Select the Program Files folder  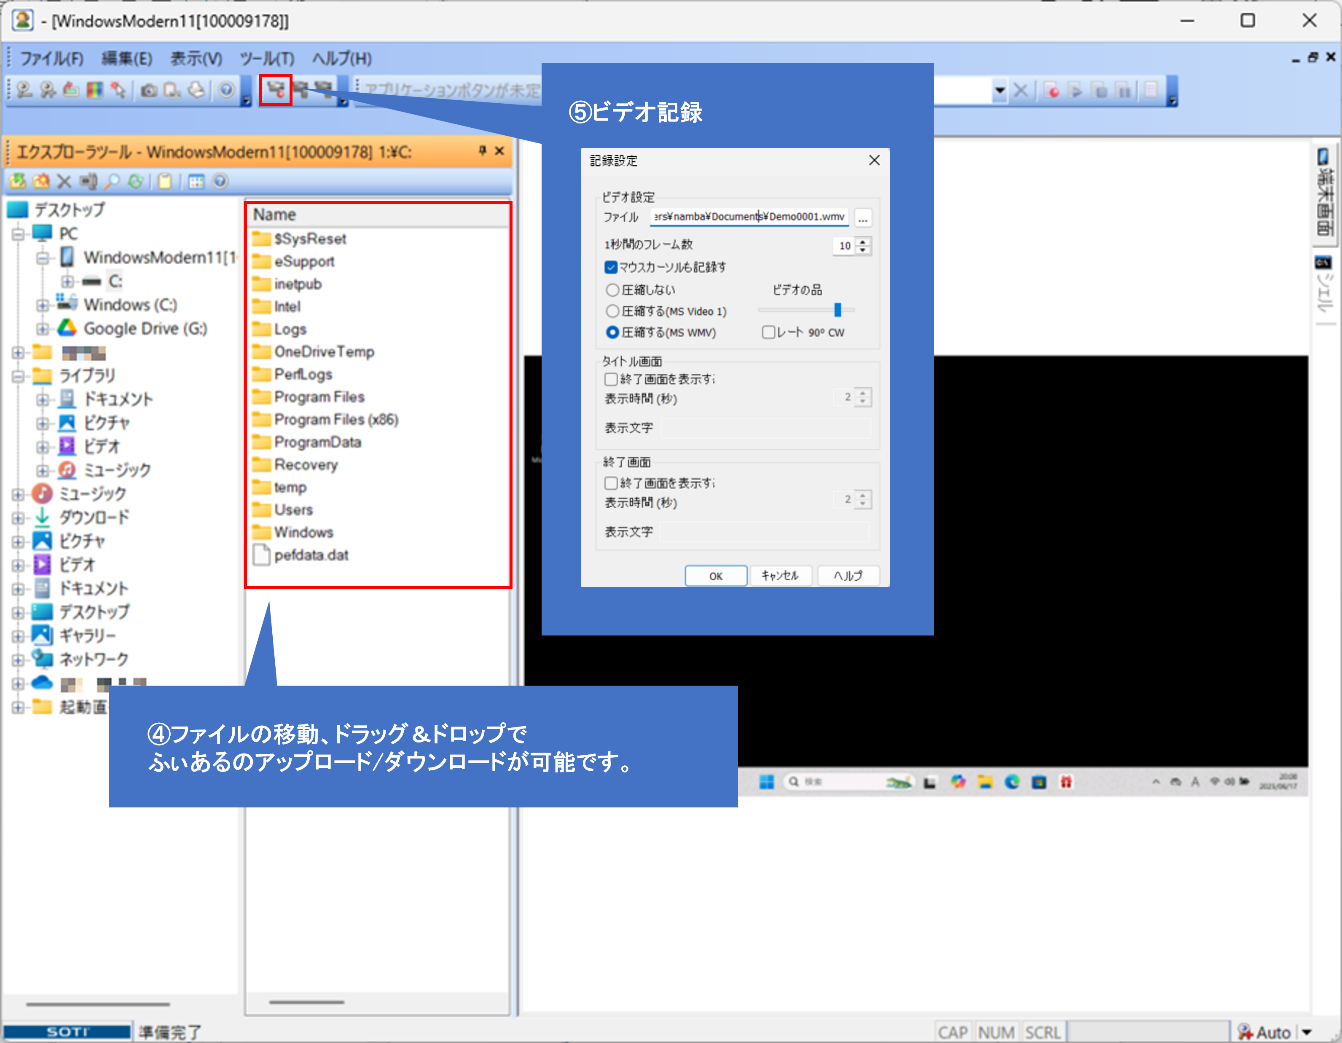(x=319, y=397)
